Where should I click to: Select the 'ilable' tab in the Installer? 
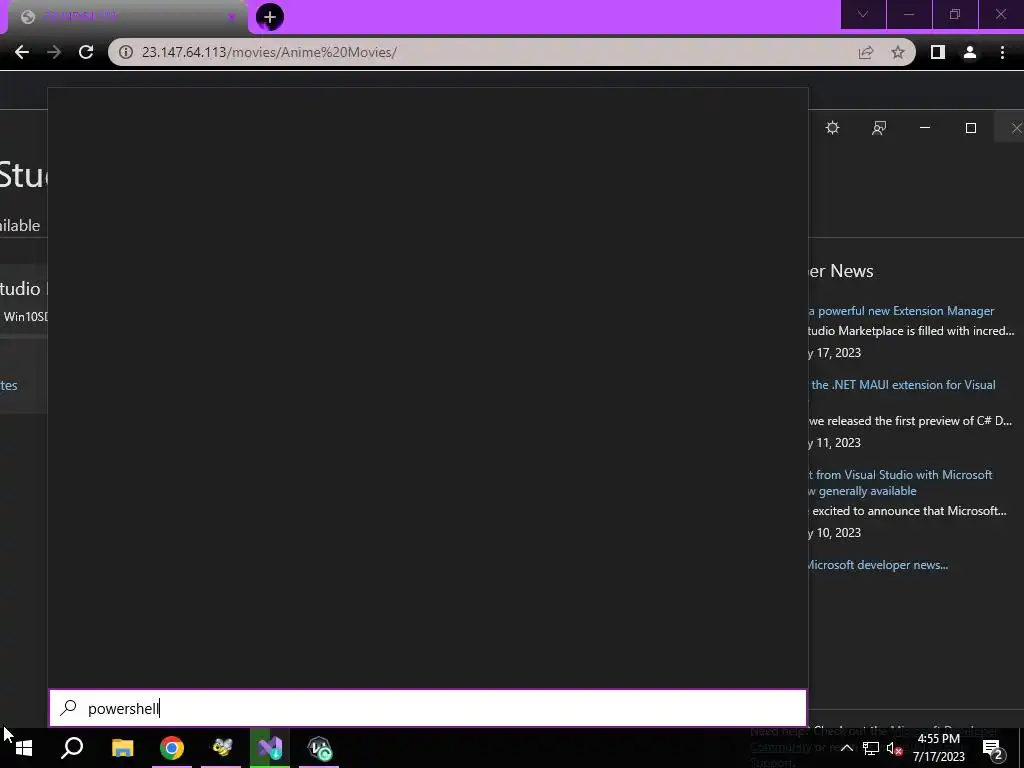pyautogui.click(x=20, y=225)
